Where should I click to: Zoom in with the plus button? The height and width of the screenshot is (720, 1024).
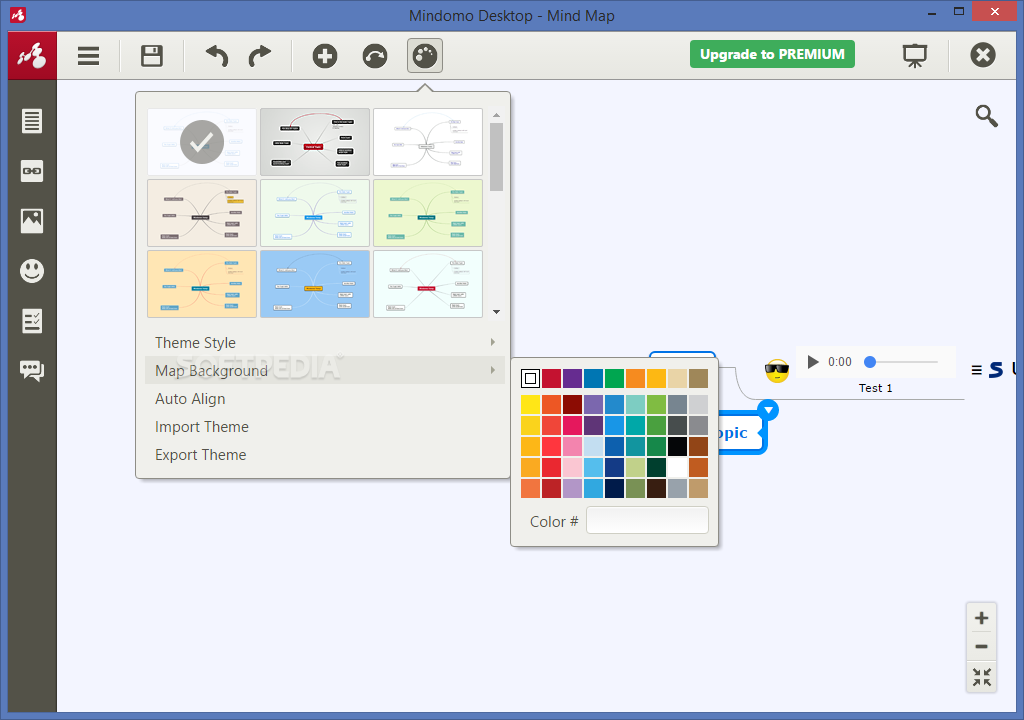[981, 618]
